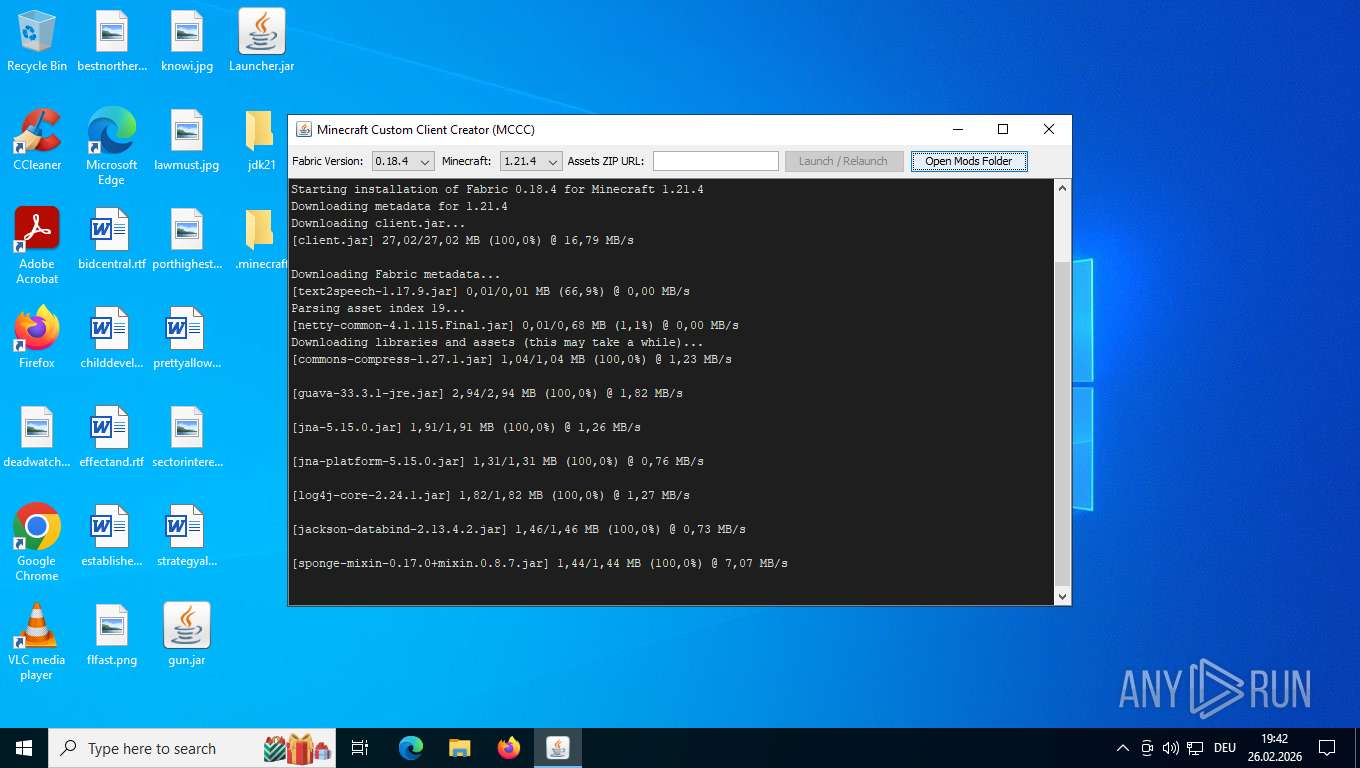
Task: Click Open Mods Folder button
Action: coord(968,161)
